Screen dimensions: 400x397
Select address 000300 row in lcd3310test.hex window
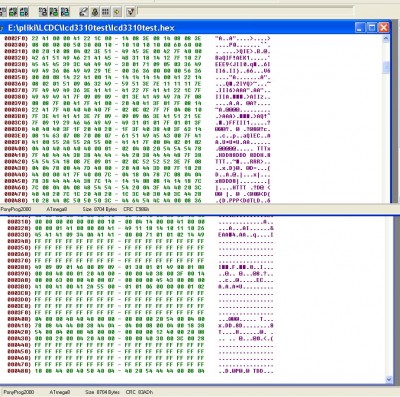[137, 45]
